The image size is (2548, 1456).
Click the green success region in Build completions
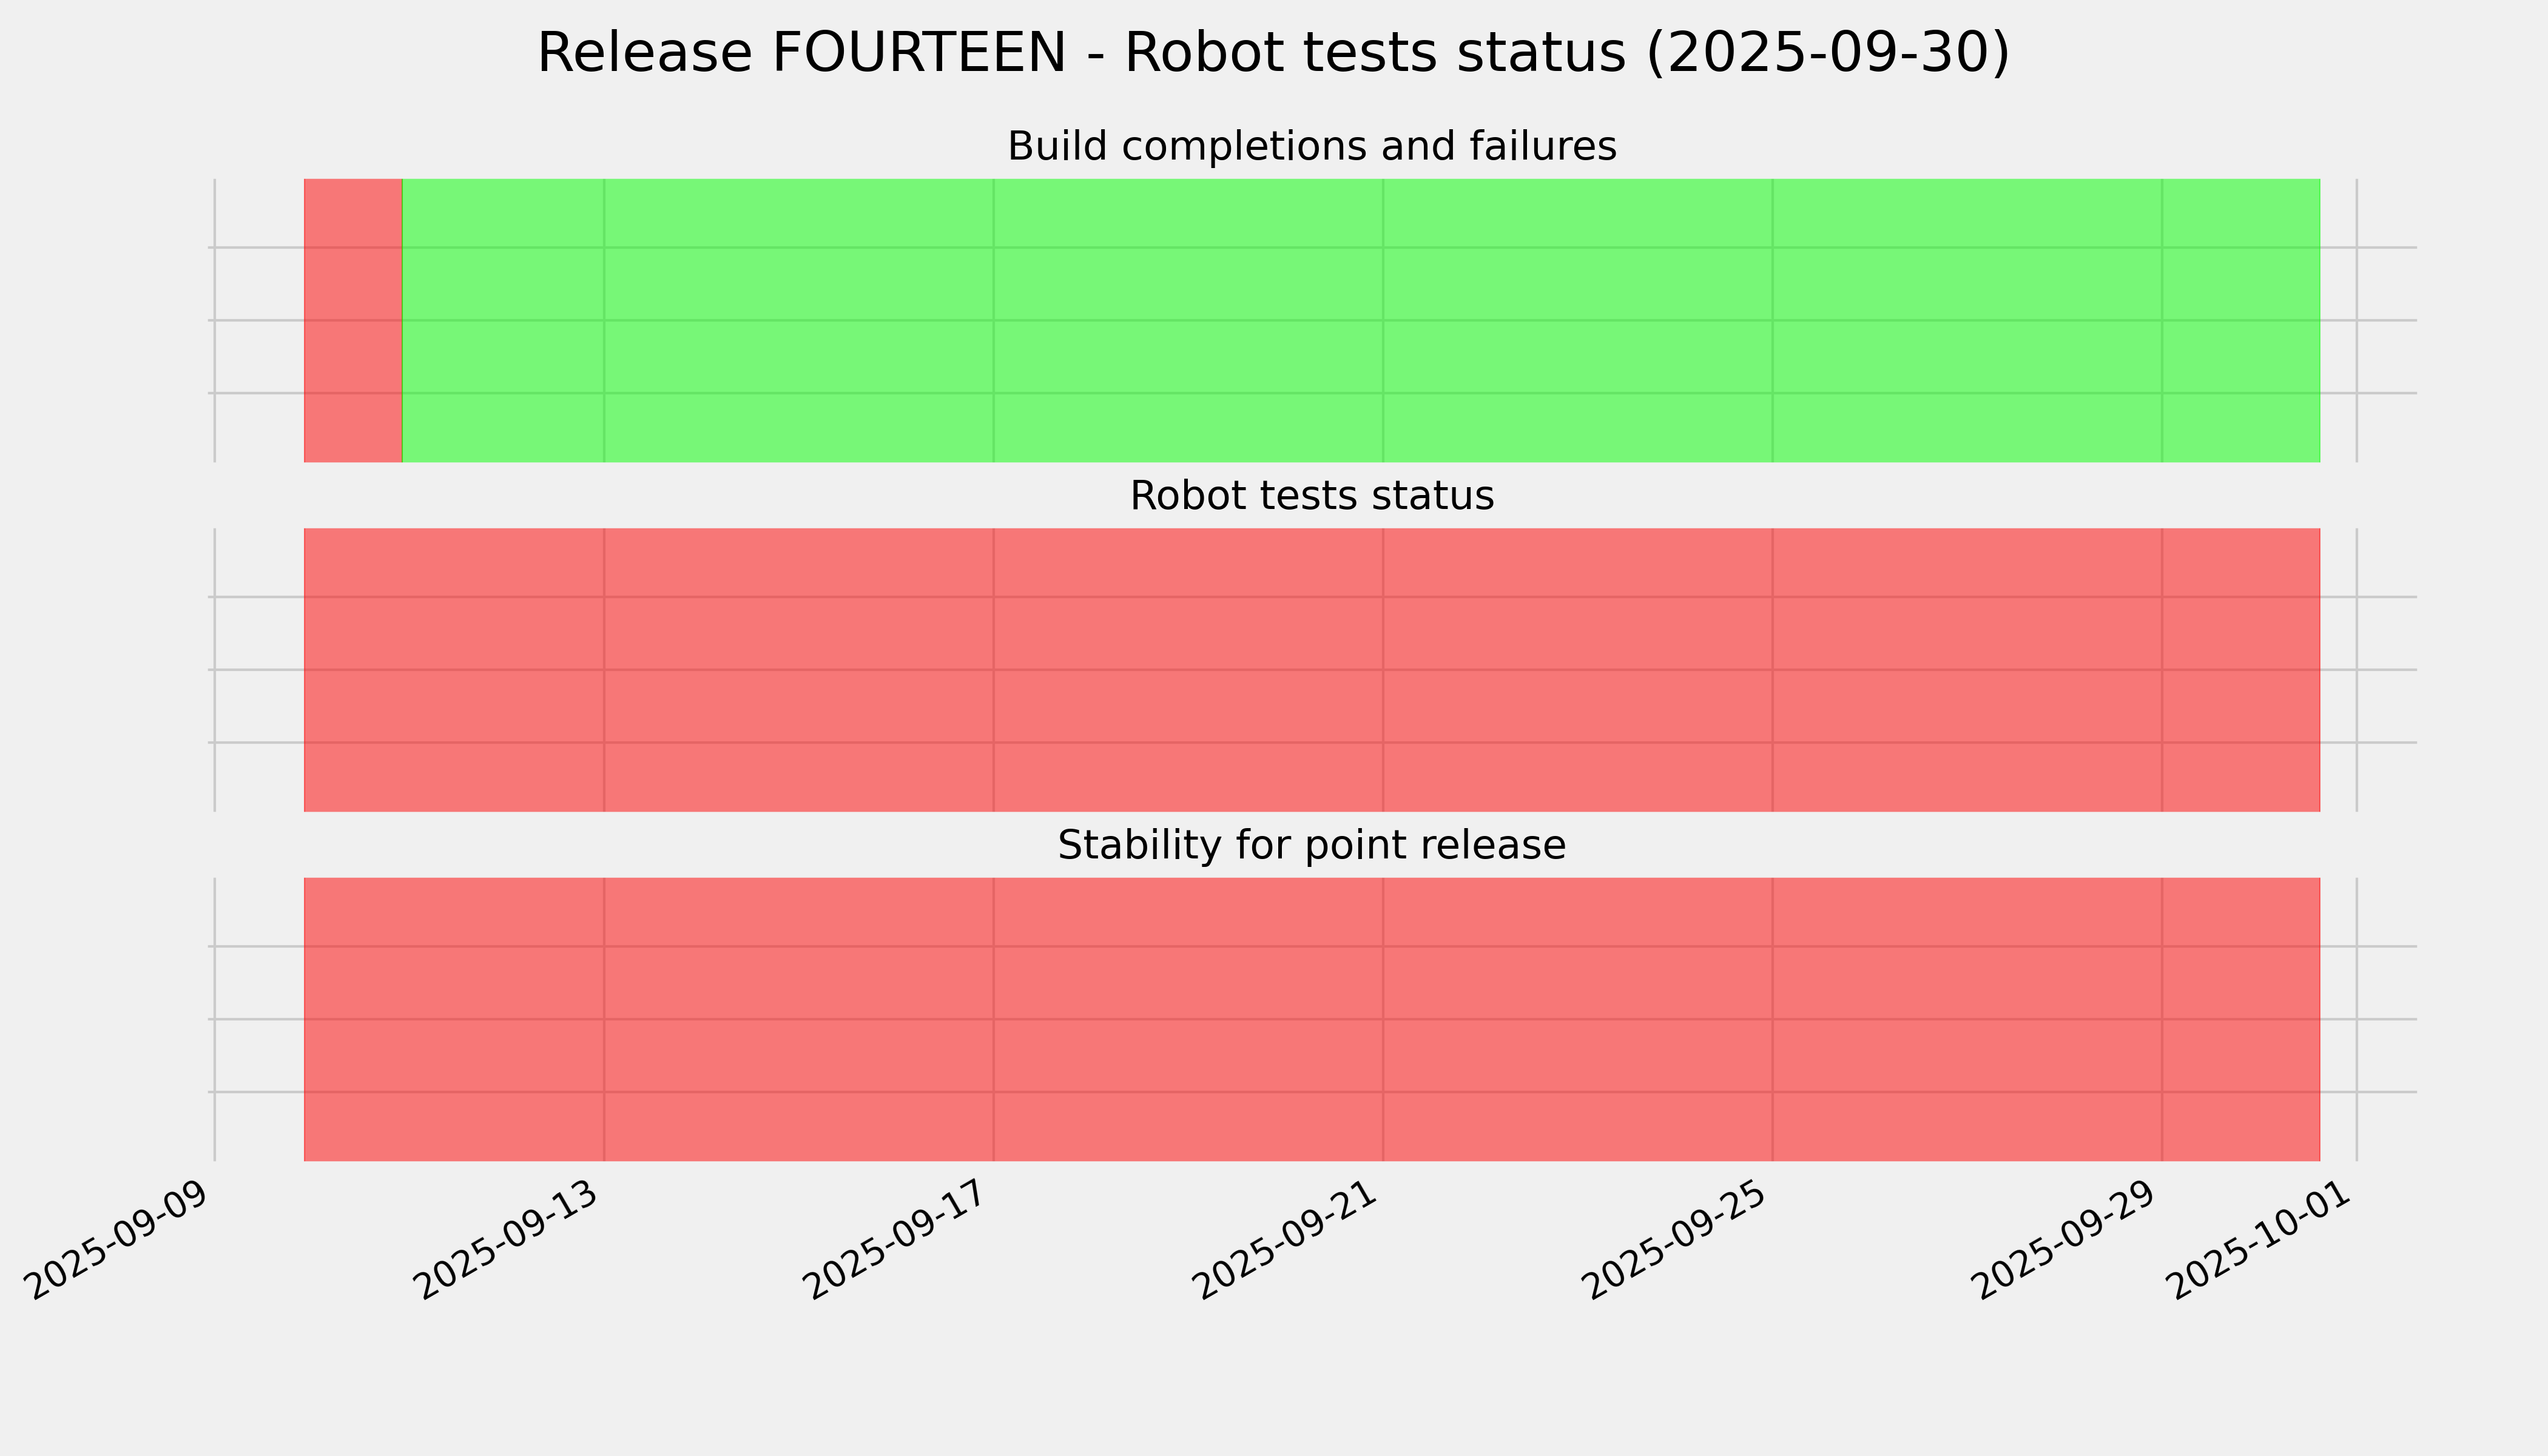point(1360,320)
